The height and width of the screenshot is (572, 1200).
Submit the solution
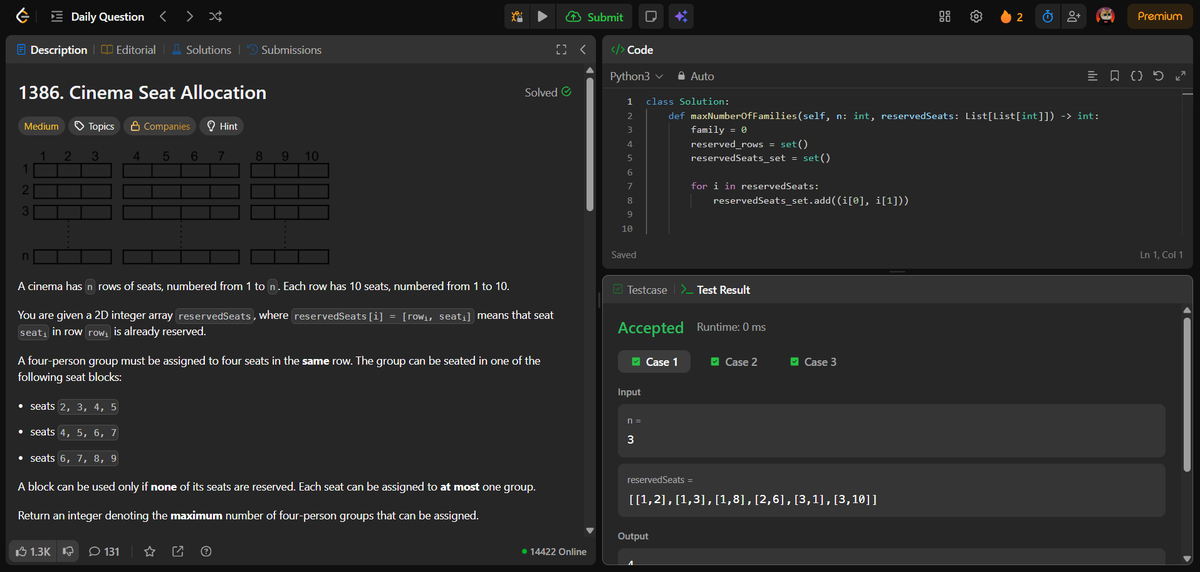595,17
